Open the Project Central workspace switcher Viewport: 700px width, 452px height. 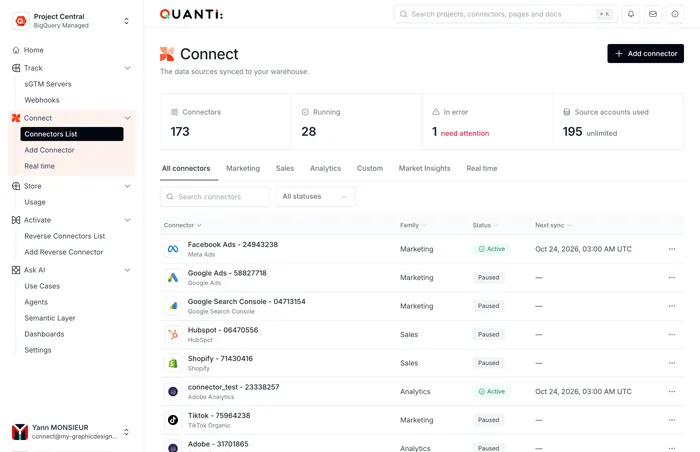pyautogui.click(x=126, y=21)
